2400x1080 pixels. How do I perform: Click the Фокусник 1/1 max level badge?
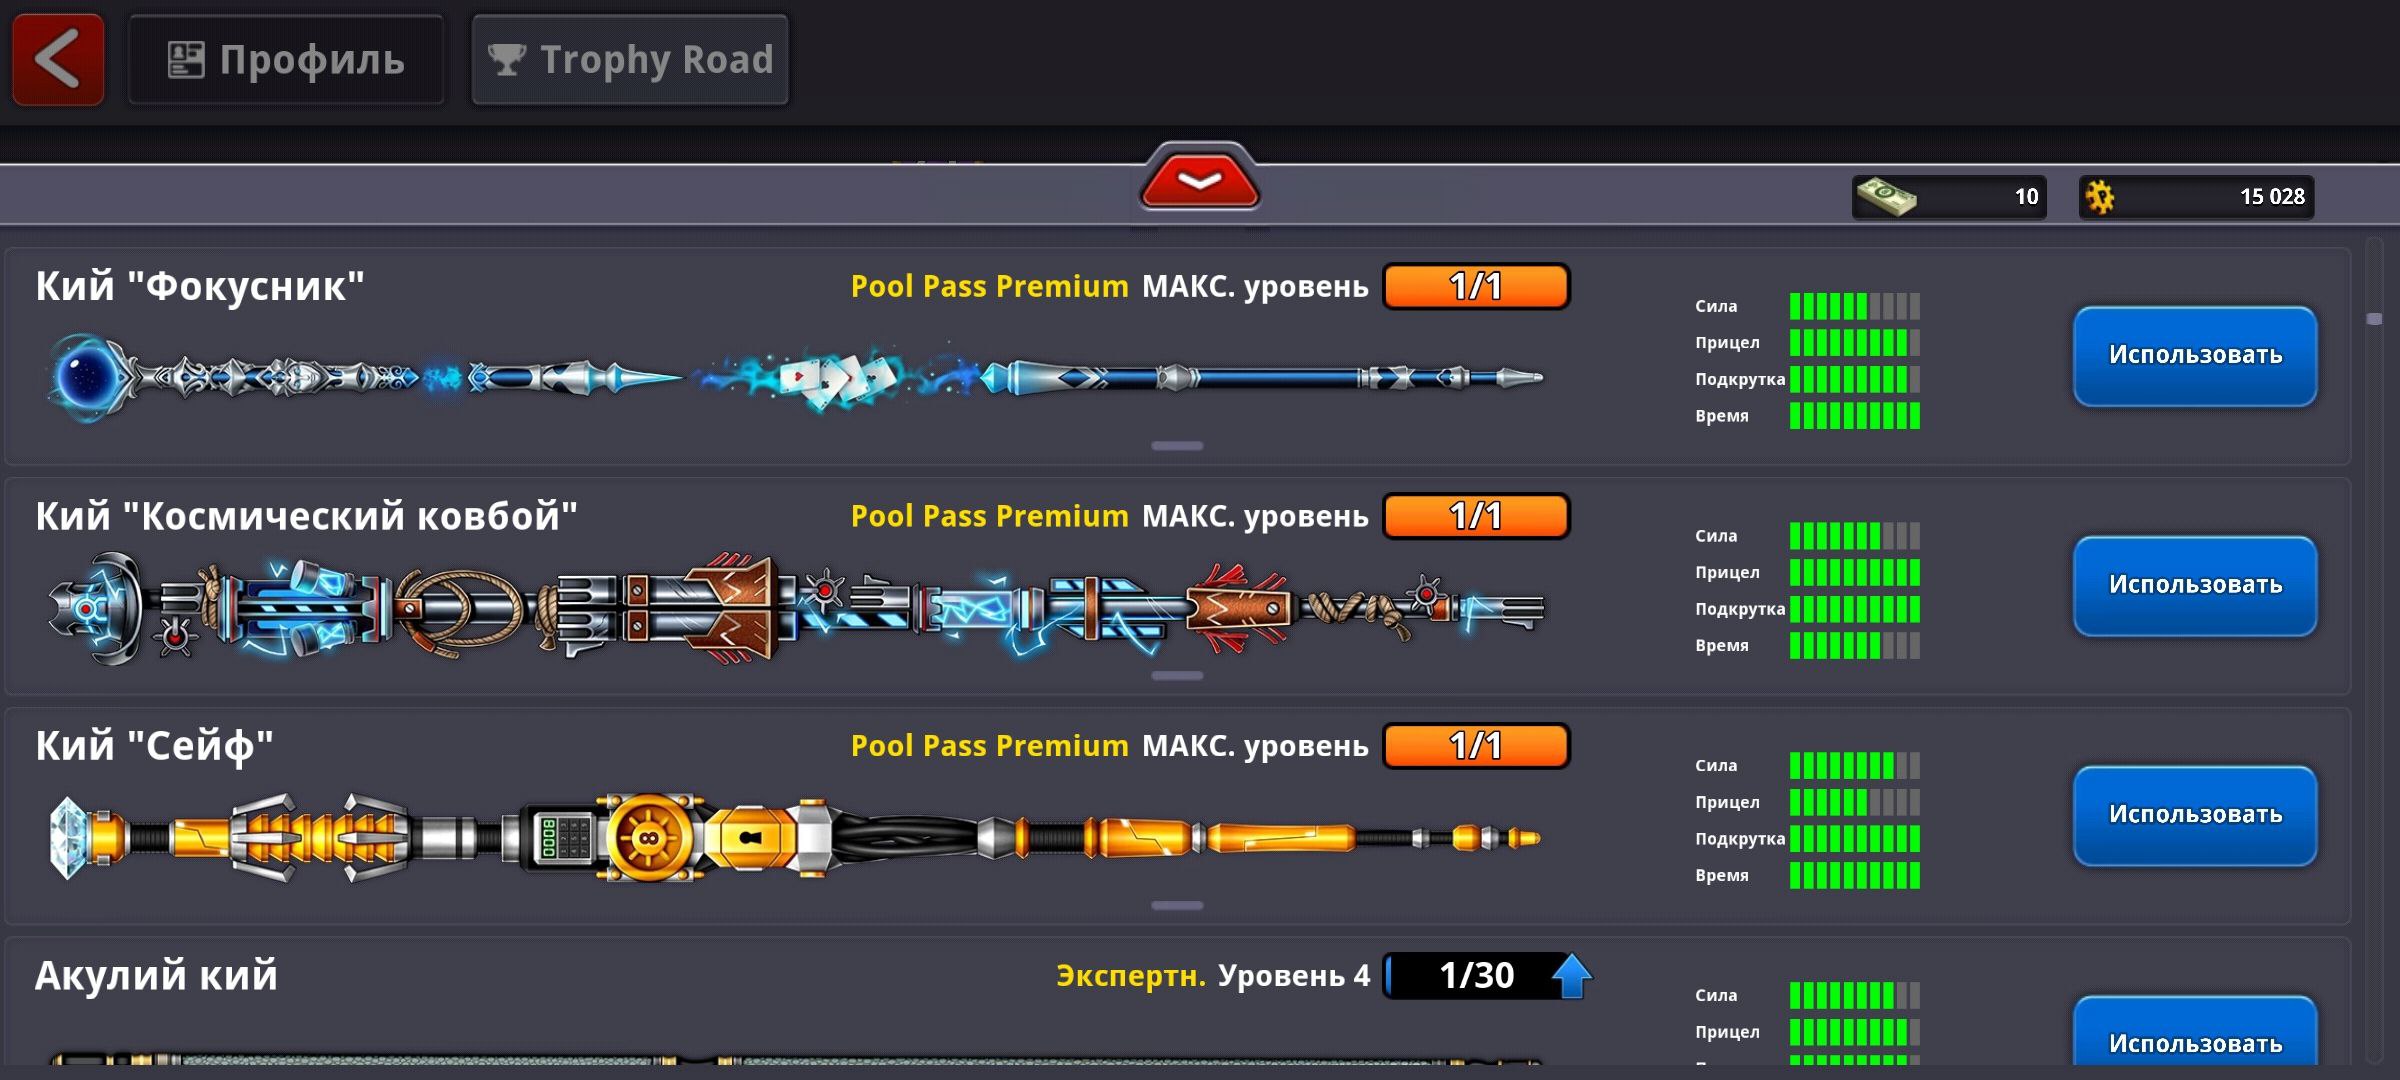pos(1476,287)
